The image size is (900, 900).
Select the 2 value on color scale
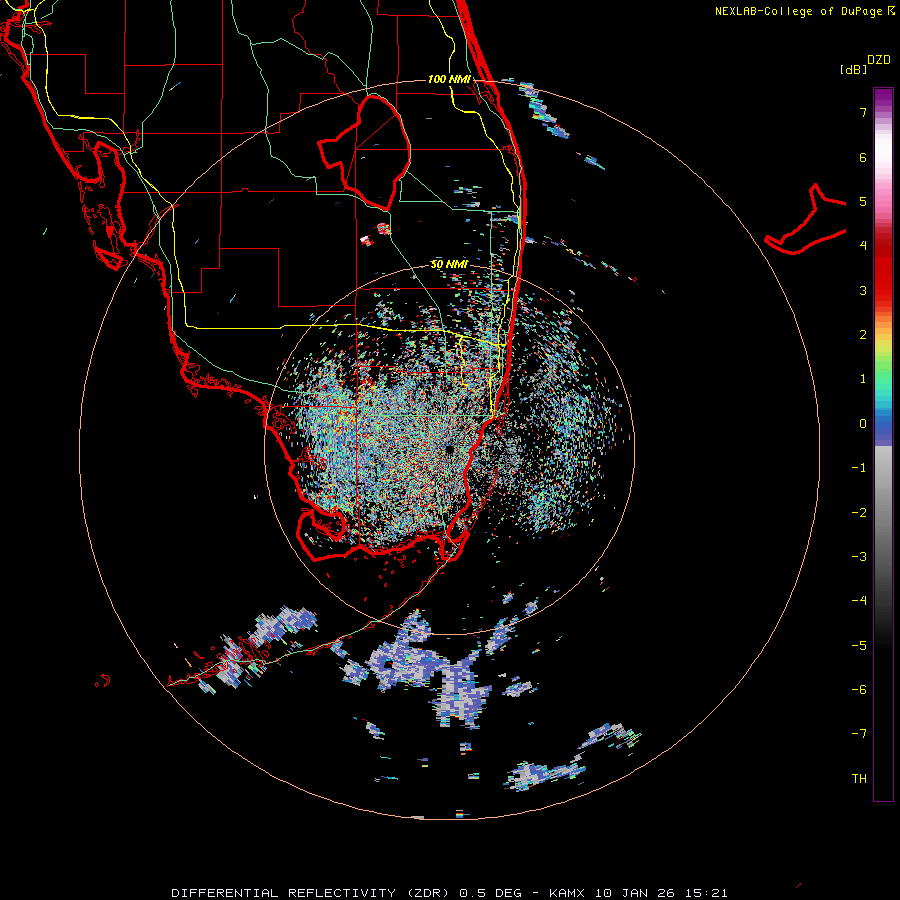click(863, 335)
